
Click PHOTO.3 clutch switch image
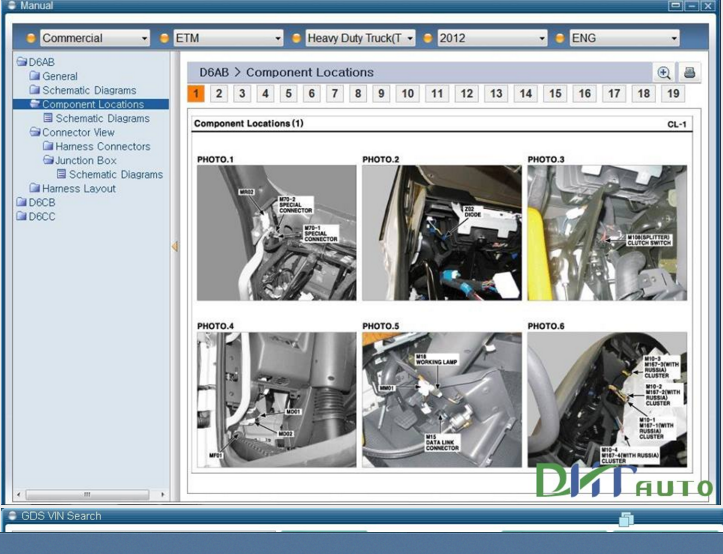[607, 233]
